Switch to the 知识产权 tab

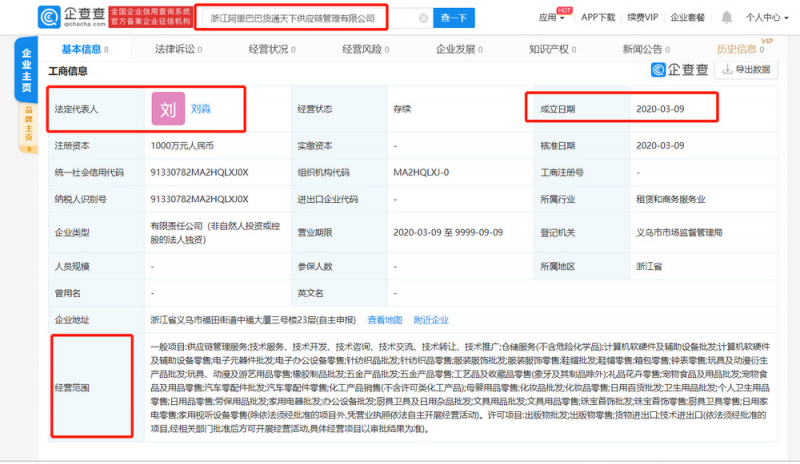(553, 49)
